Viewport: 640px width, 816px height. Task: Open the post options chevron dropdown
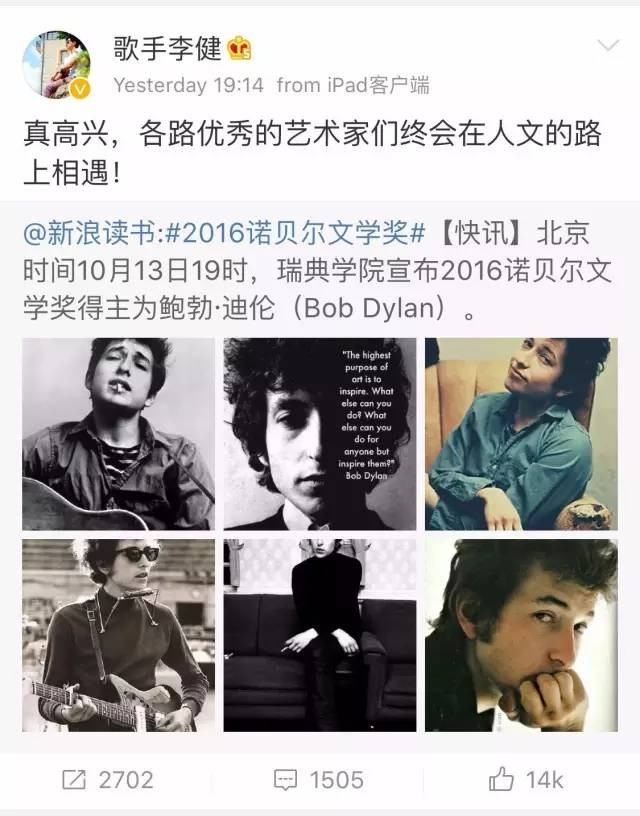608,46
